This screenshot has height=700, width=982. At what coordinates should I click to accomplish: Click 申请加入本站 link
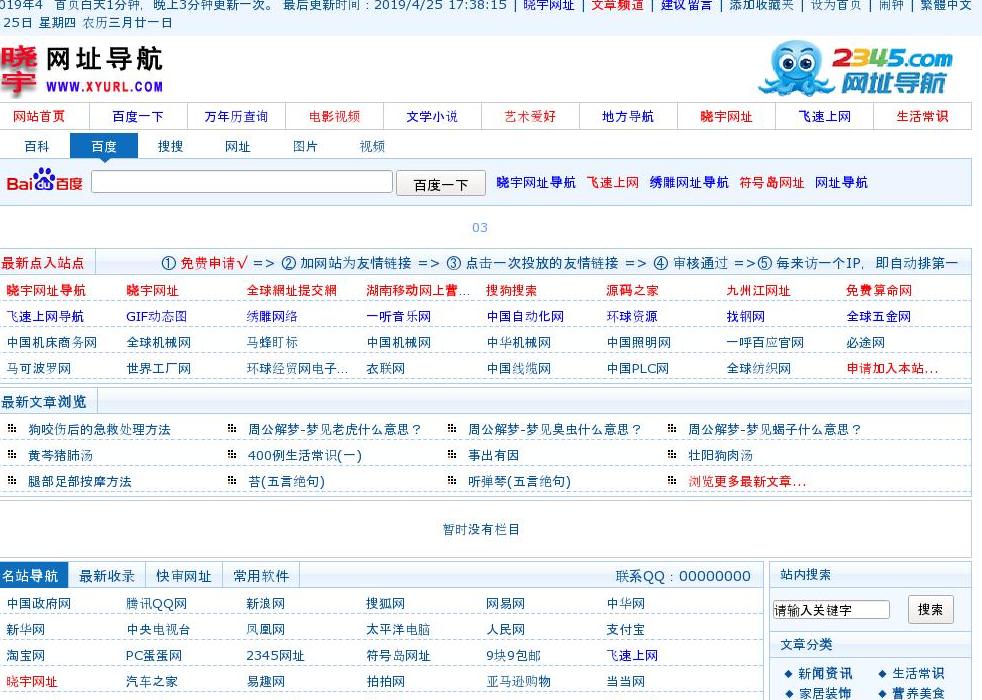[x=892, y=369]
